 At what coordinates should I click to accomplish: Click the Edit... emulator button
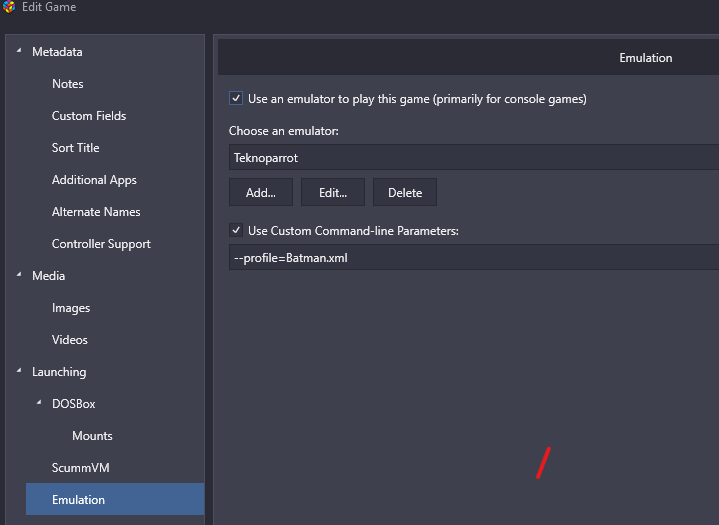point(333,193)
